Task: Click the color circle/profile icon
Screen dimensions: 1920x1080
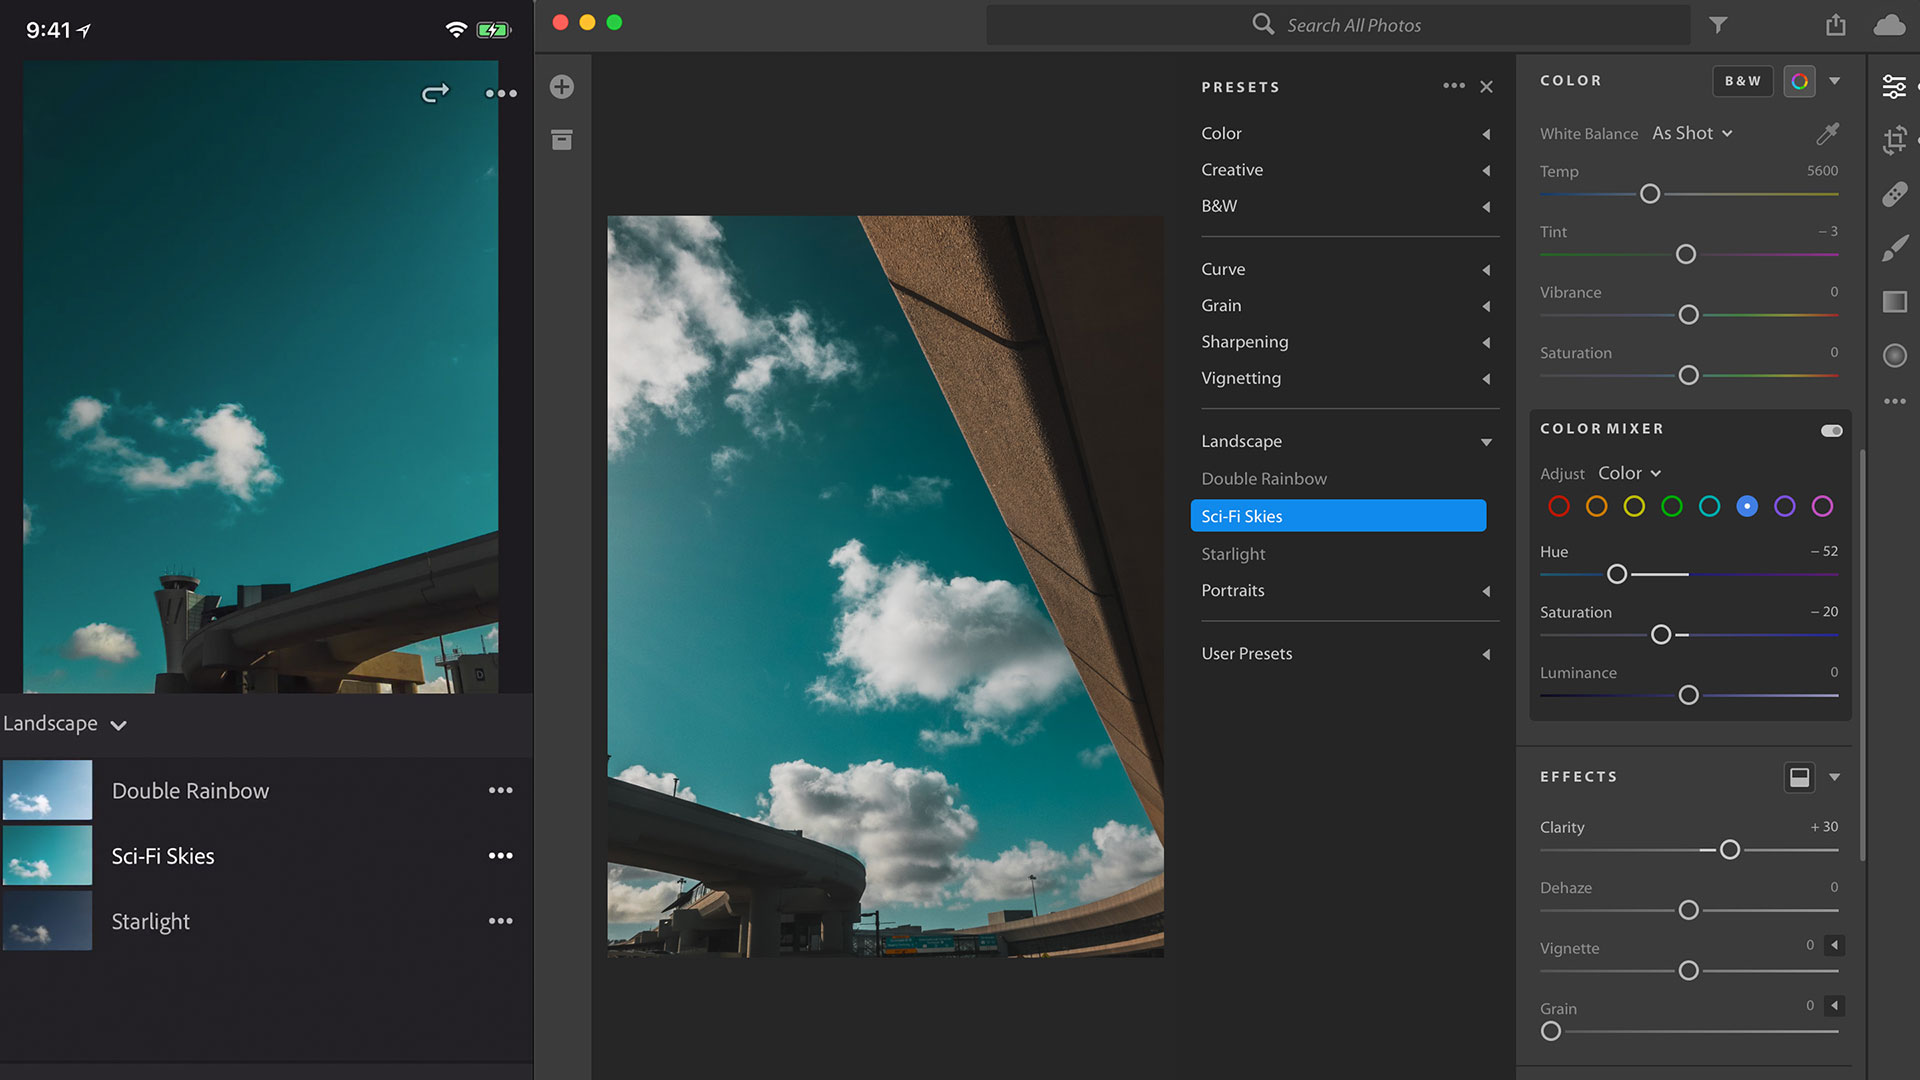Action: point(1800,80)
